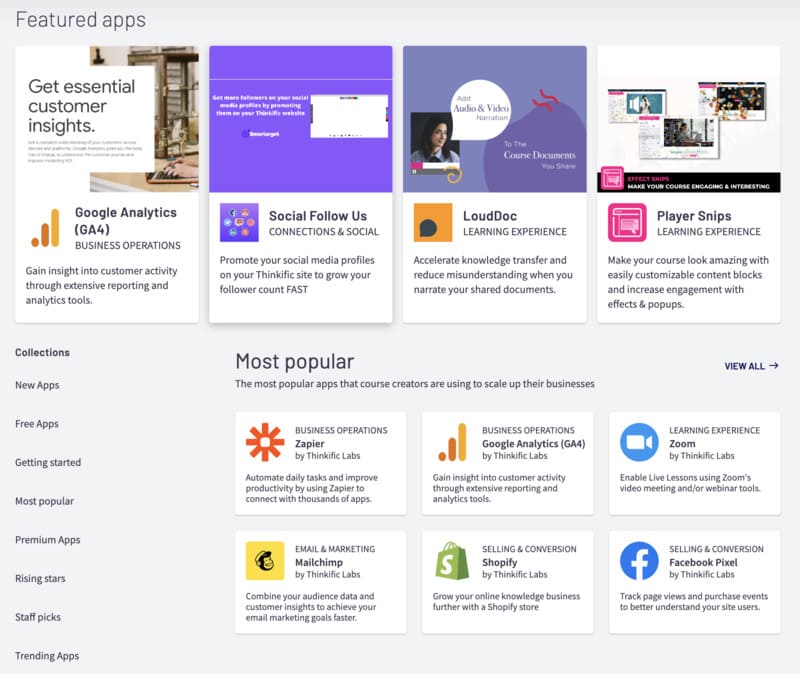This screenshot has height=674, width=800.
Task: Open the Zapier app title
Action: coord(310,443)
